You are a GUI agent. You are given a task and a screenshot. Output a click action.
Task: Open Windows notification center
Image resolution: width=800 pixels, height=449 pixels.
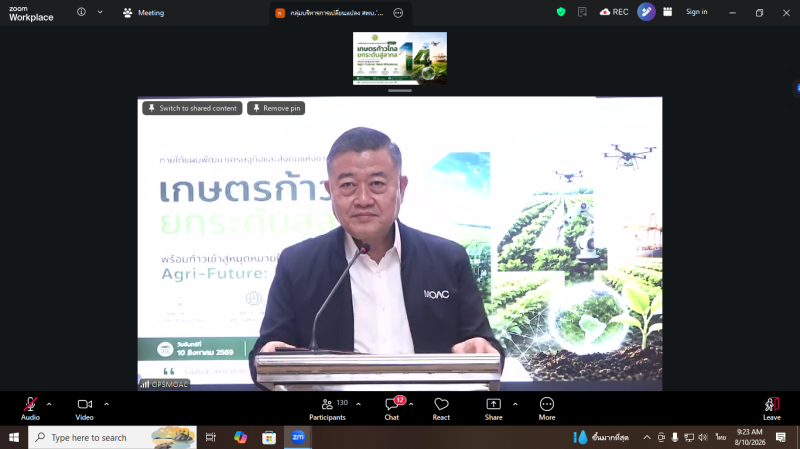[x=781, y=437]
